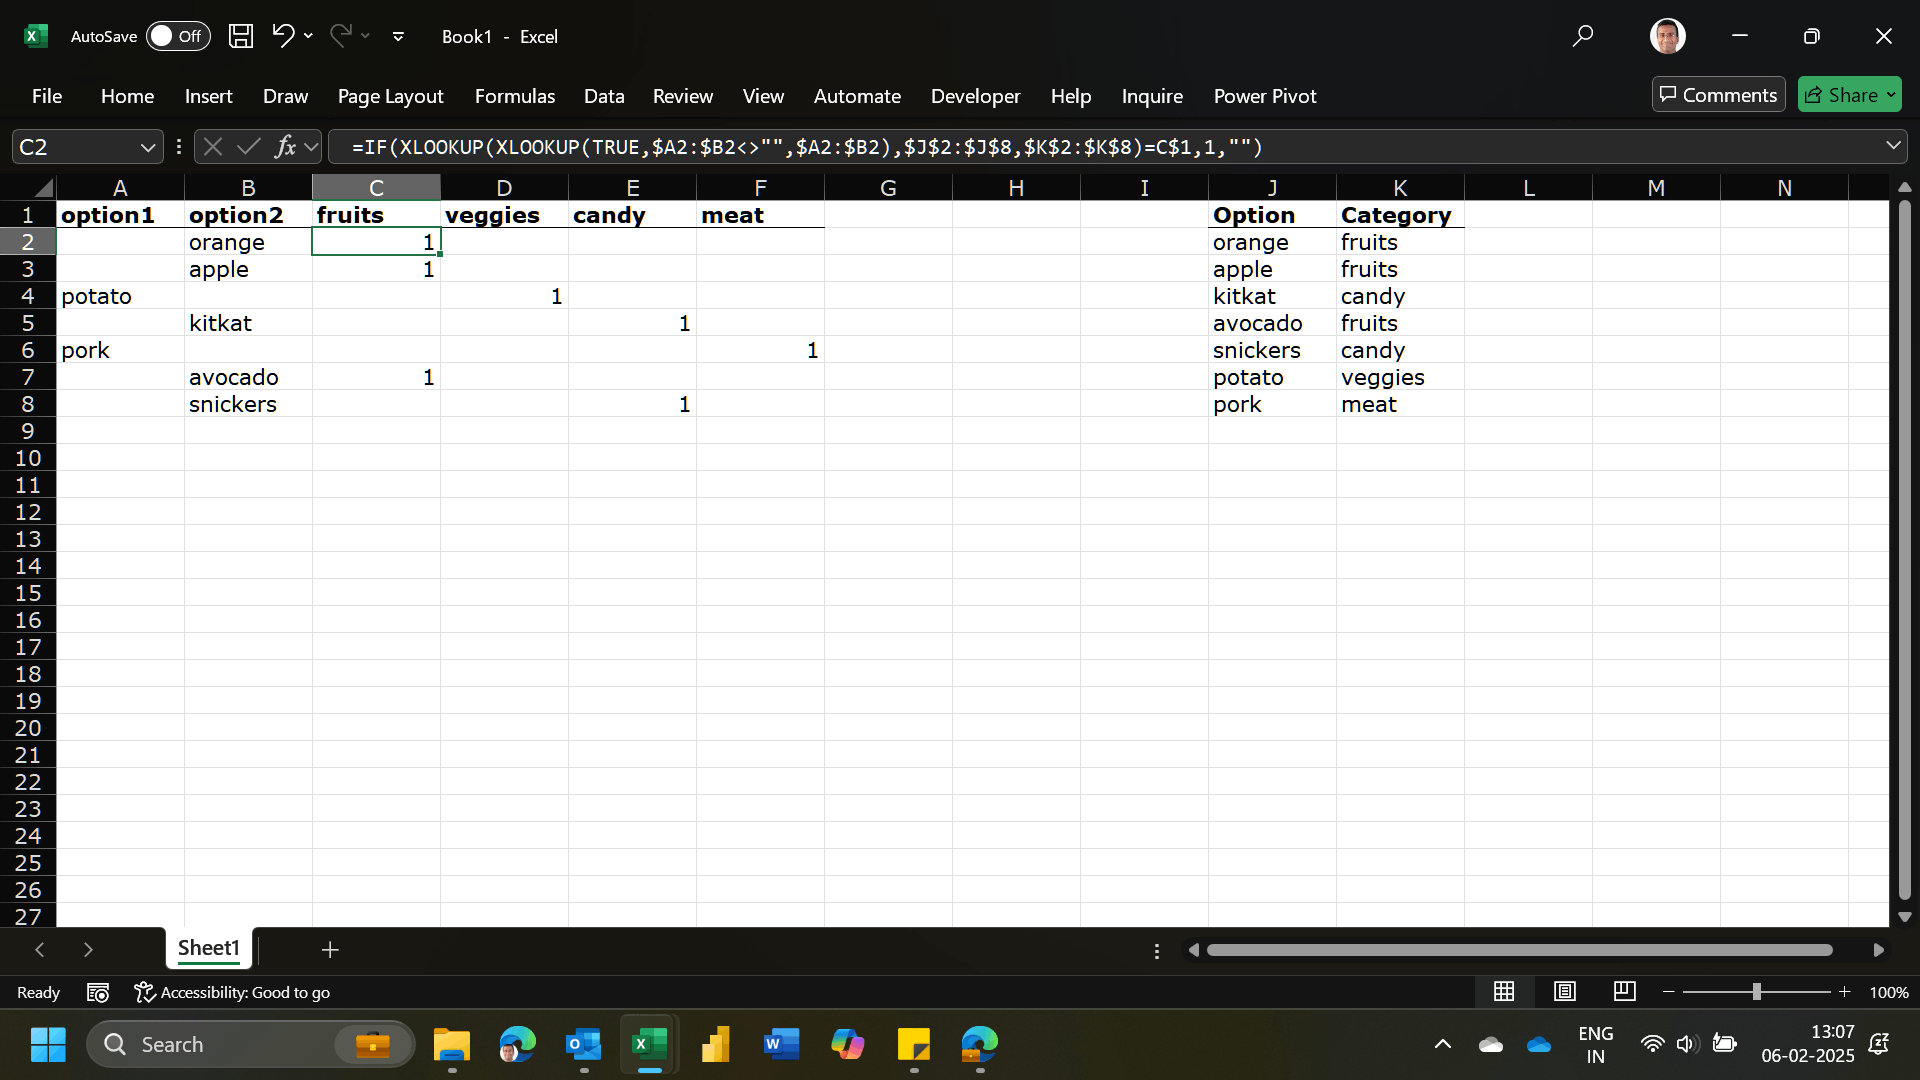
Task: Switch to the Formulas ribbon tab
Action: pyautogui.click(x=514, y=96)
